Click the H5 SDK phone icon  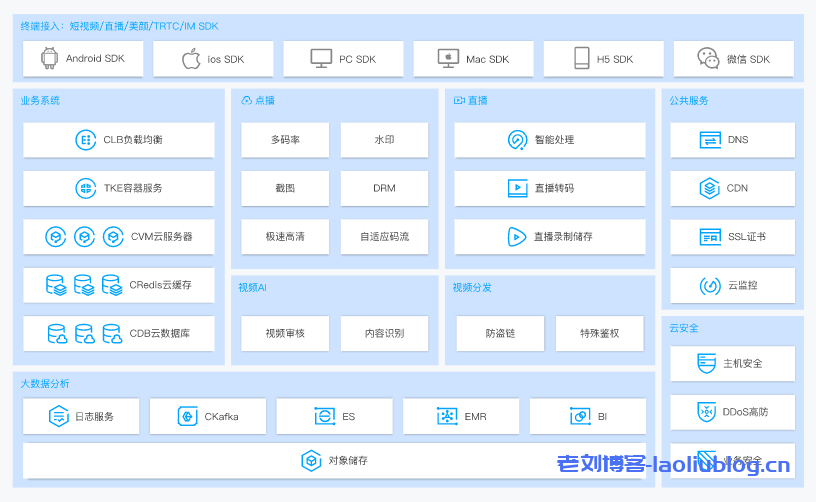(x=581, y=59)
